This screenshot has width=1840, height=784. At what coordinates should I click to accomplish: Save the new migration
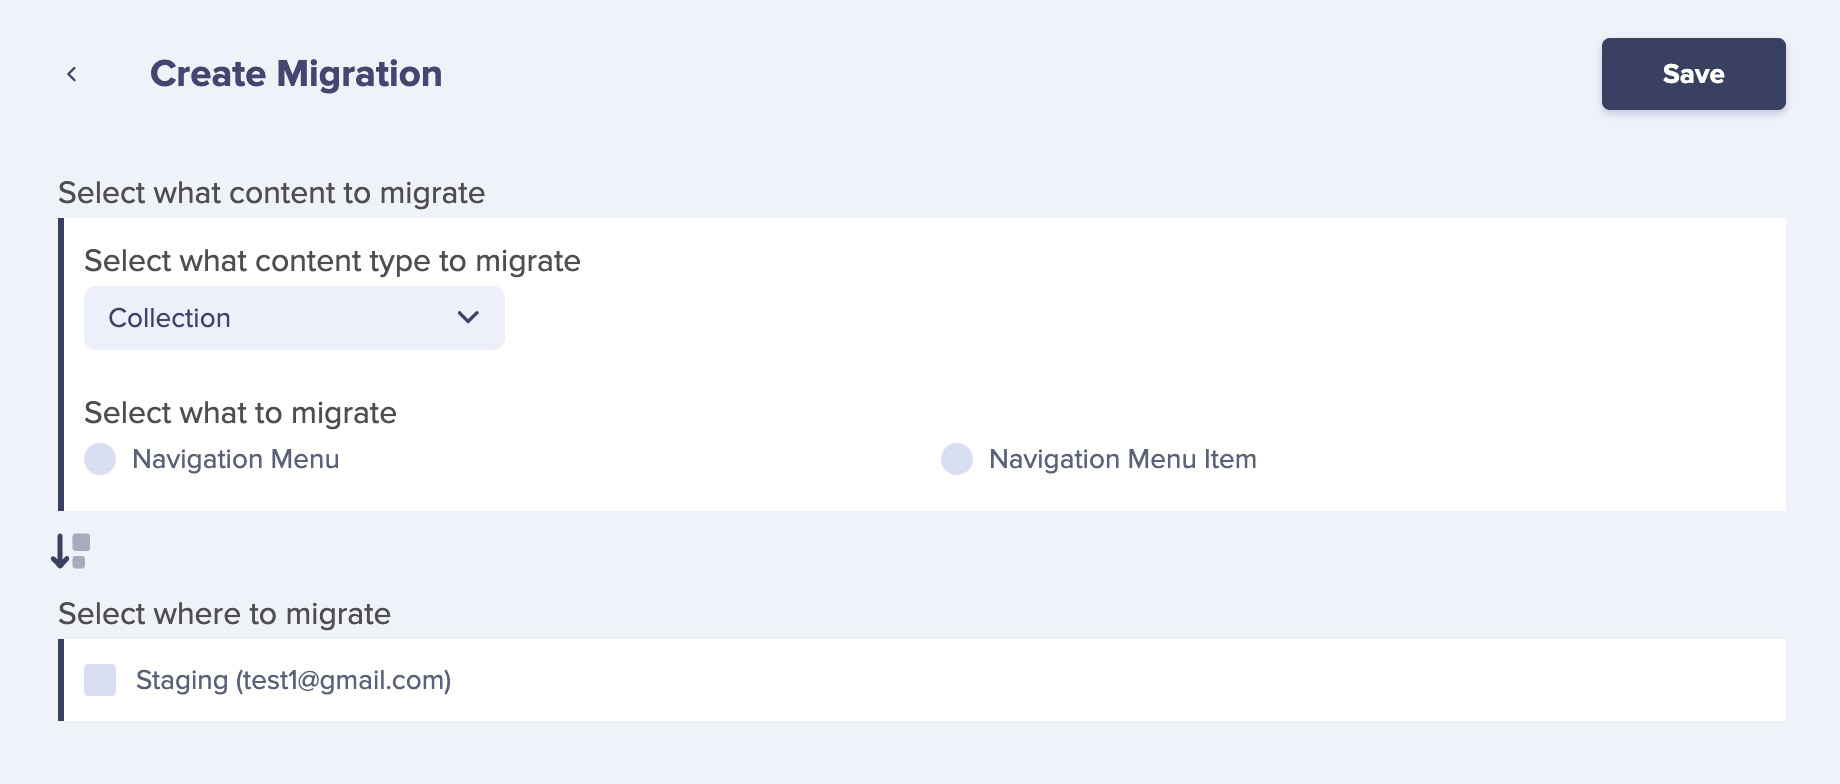[x=1693, y=74]
